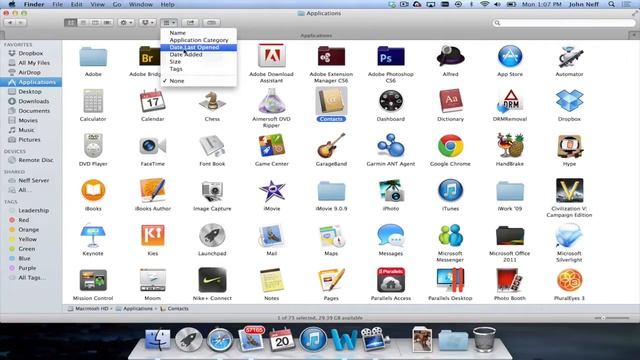Click the Chess app icon
The image size is (640, 360).
(212, 101)
